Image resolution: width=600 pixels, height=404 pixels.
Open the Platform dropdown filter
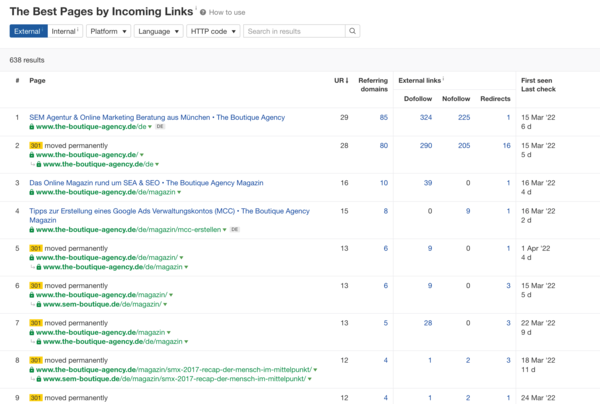point(108,31)
